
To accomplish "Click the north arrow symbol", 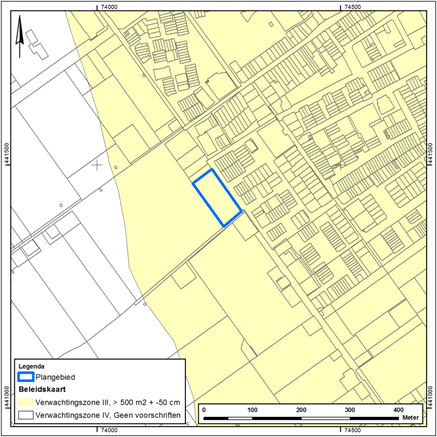I will pyautogui.click(x=20, y=36).
